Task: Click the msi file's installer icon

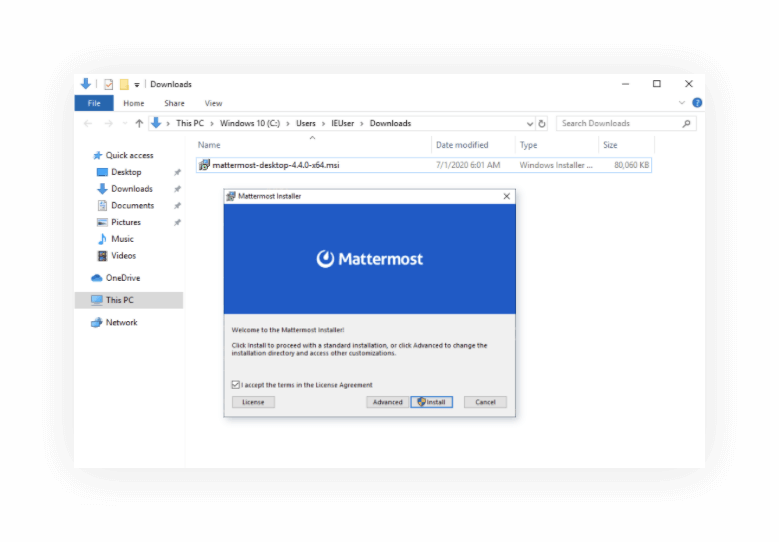Action: click(x=204, y=165)
